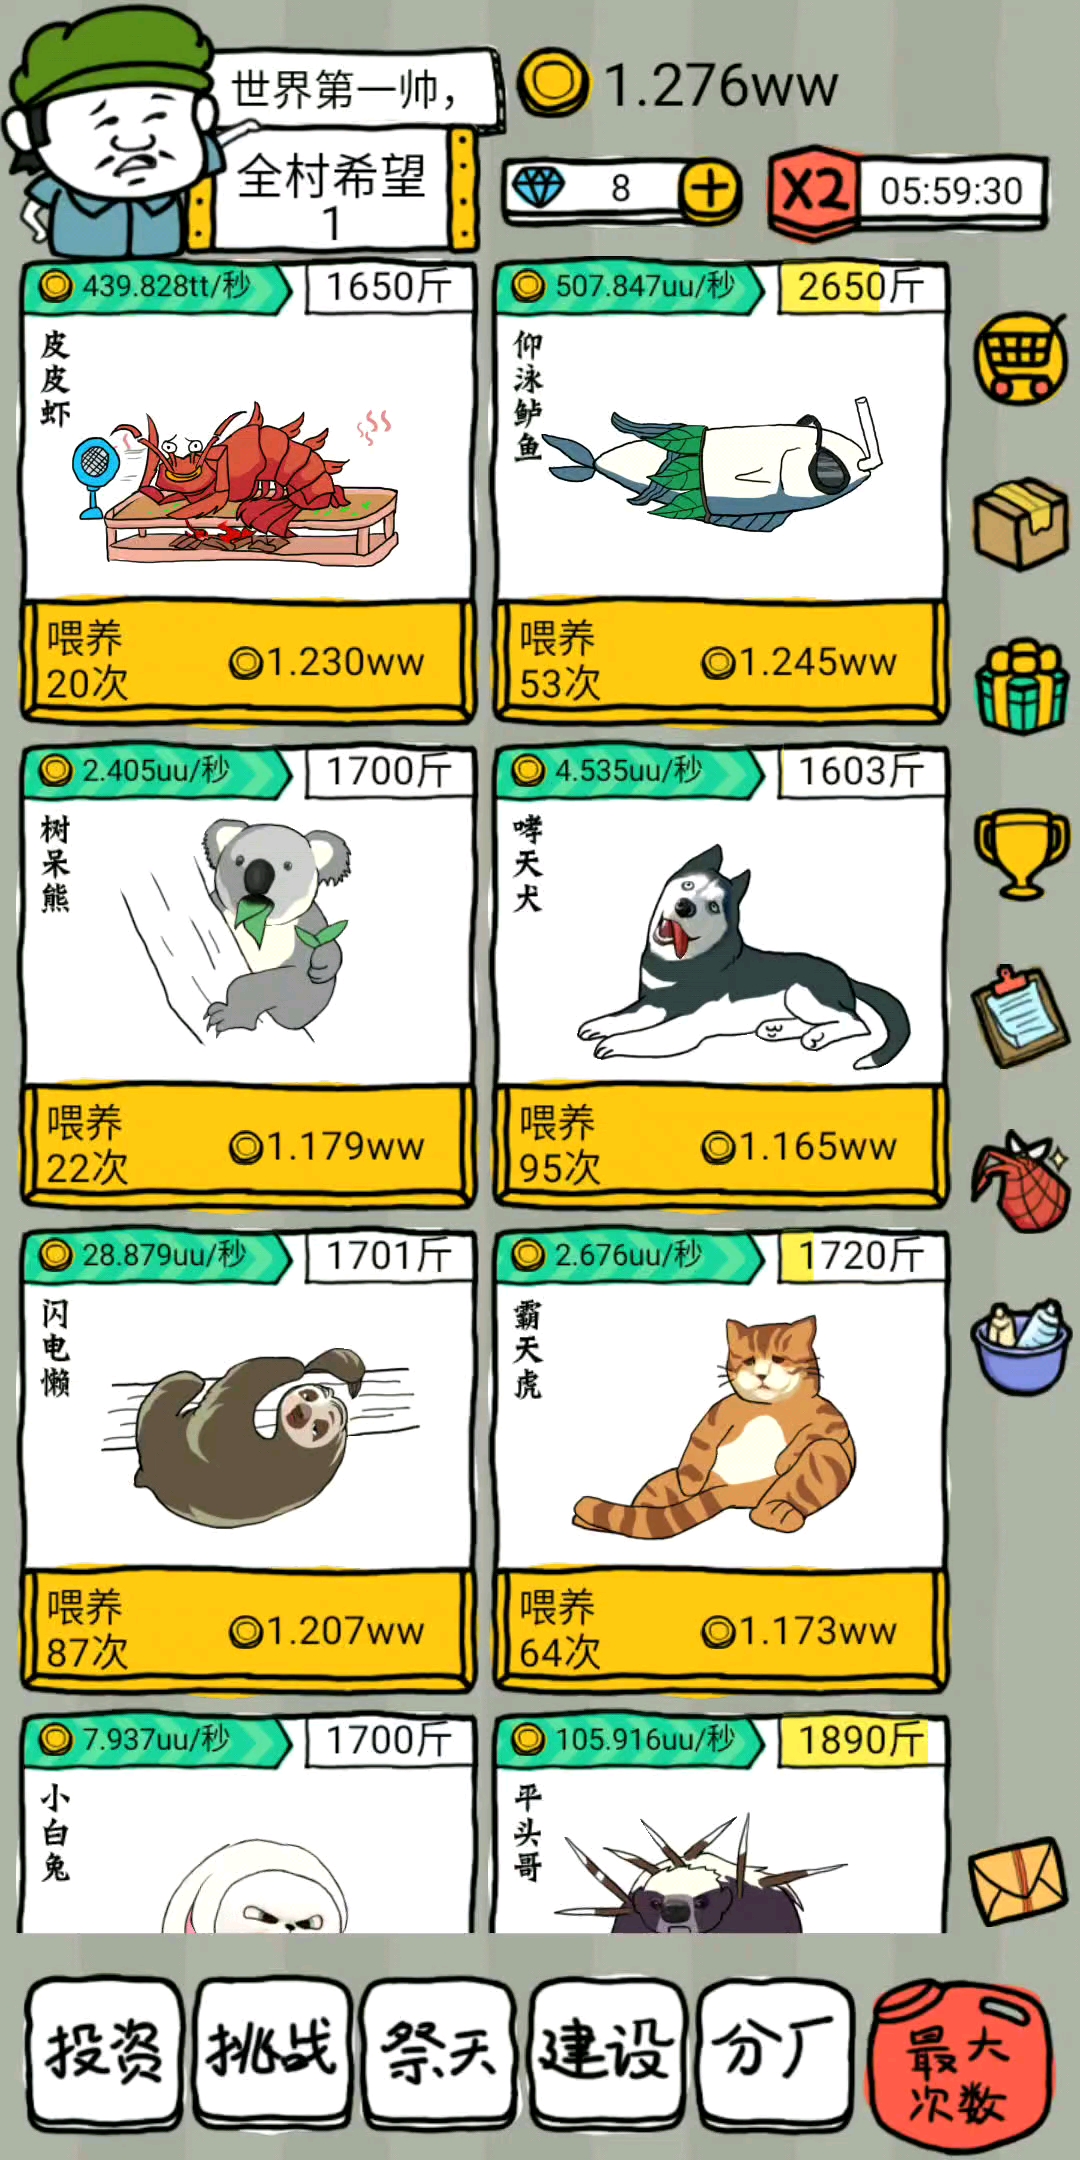Feed 皮皮虾 for 1.230ww
The width and height of the screenshot is (1080, 2160).
point(248,661)
